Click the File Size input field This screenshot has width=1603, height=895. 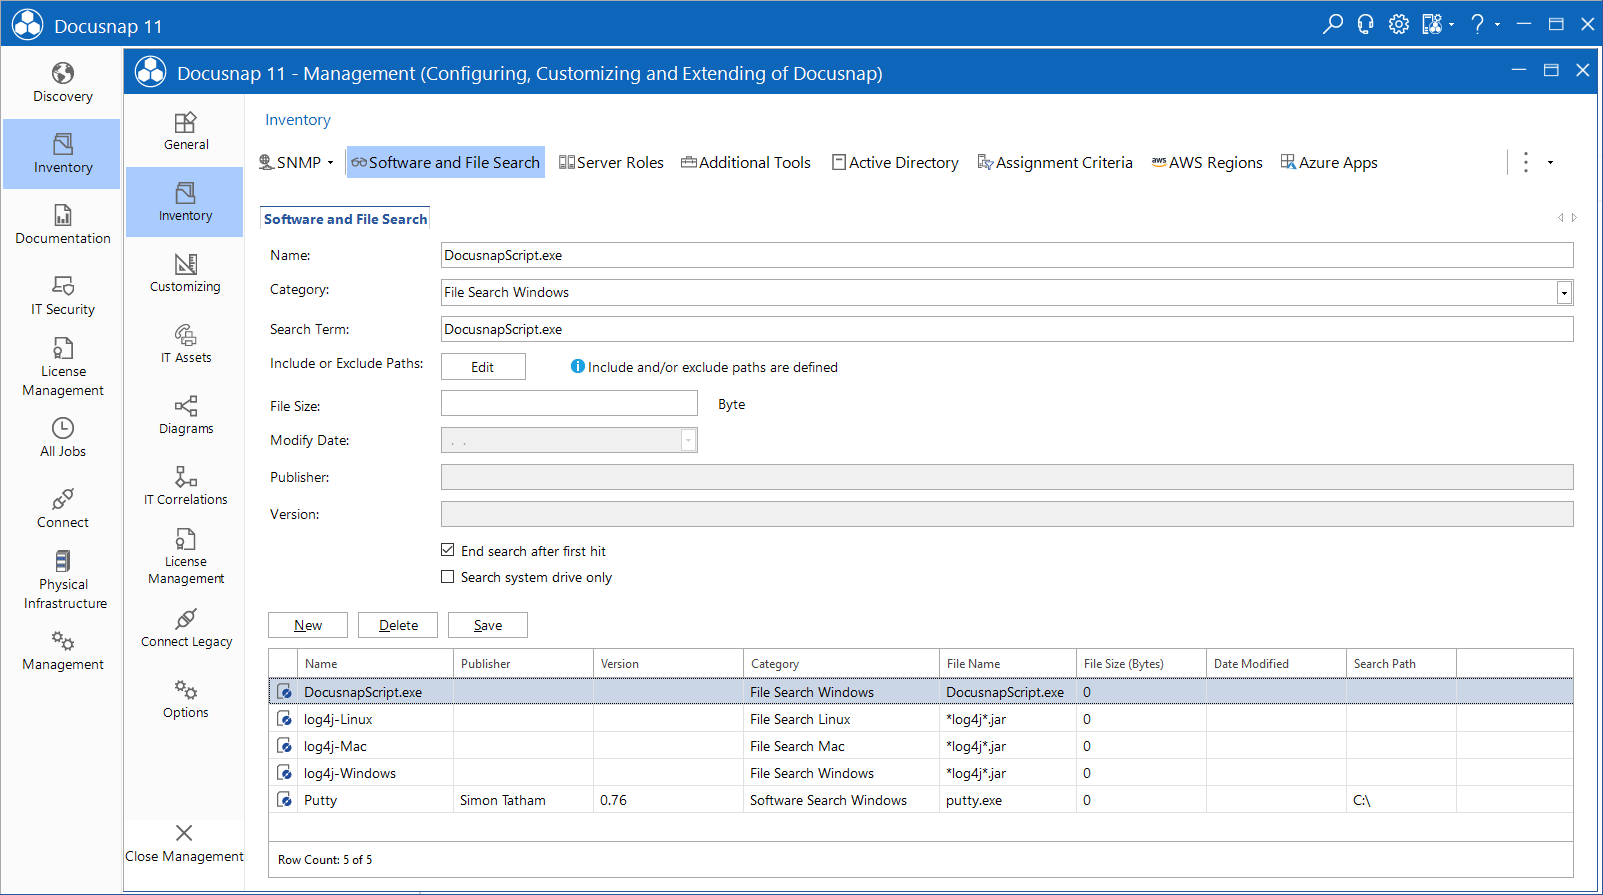[x=569, y=403]
